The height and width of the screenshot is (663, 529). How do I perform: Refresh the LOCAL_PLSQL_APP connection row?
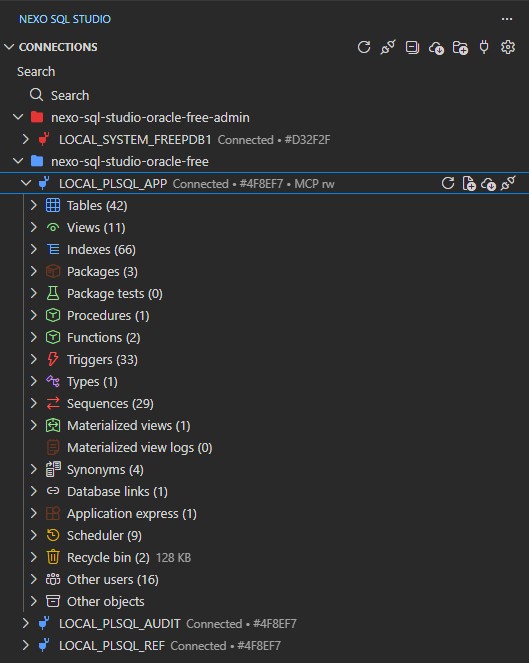[x=448, y=184]
